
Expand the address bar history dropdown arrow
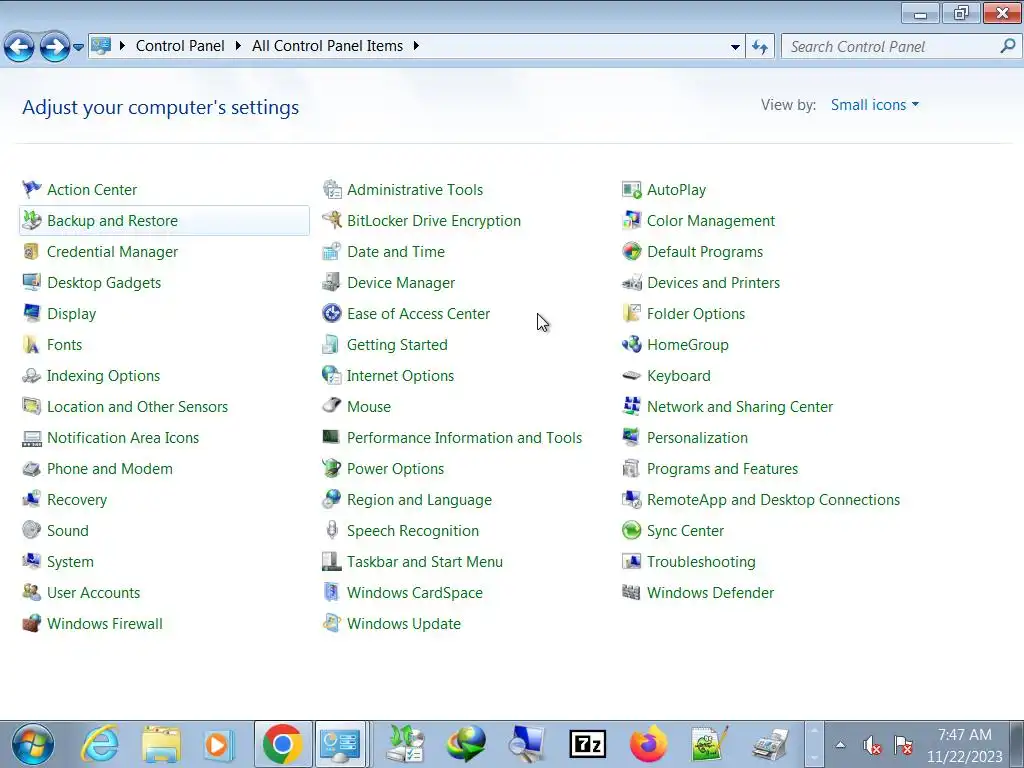pyautogui.click(x=735, y=46)
